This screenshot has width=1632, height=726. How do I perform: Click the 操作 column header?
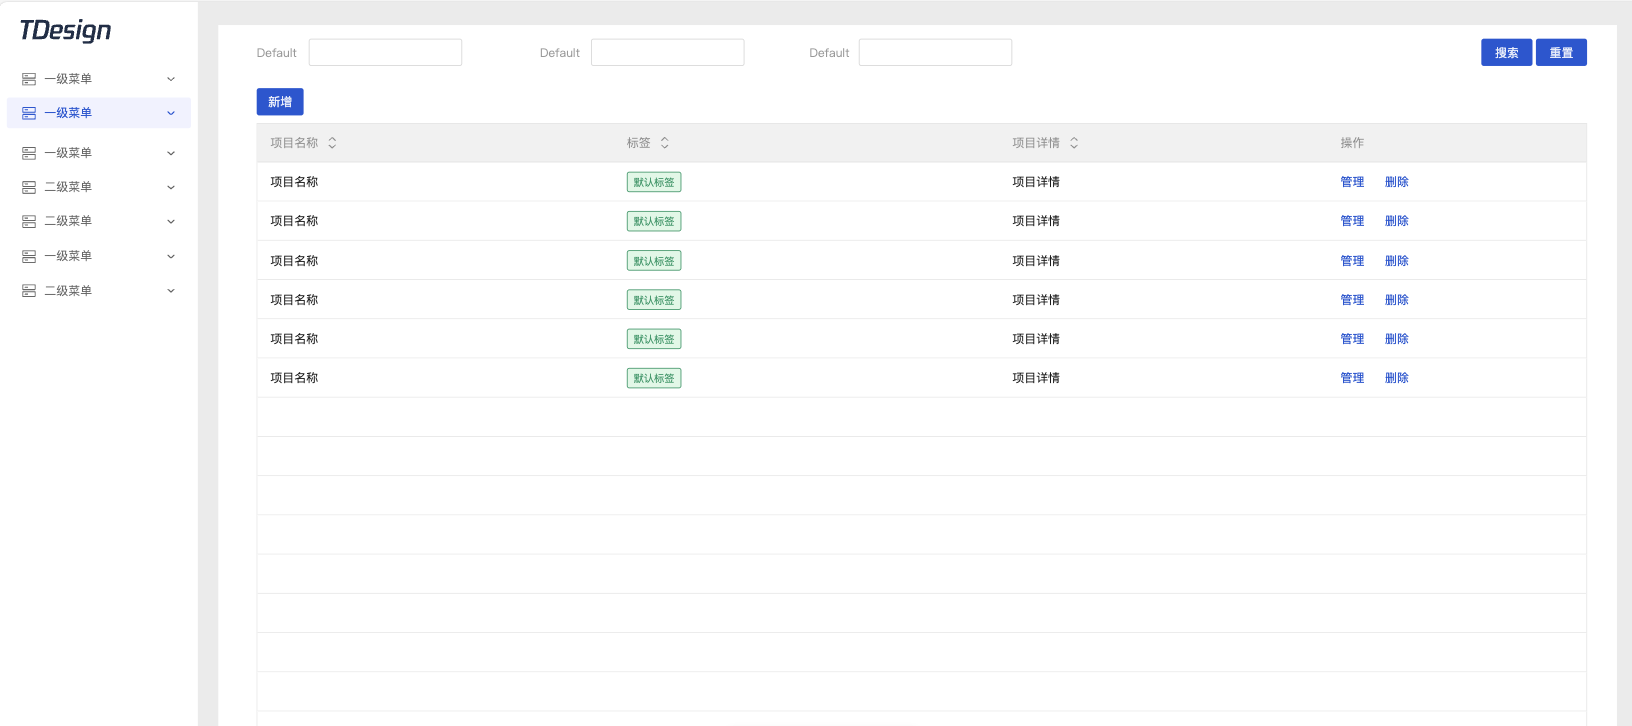pos(1352,143)
